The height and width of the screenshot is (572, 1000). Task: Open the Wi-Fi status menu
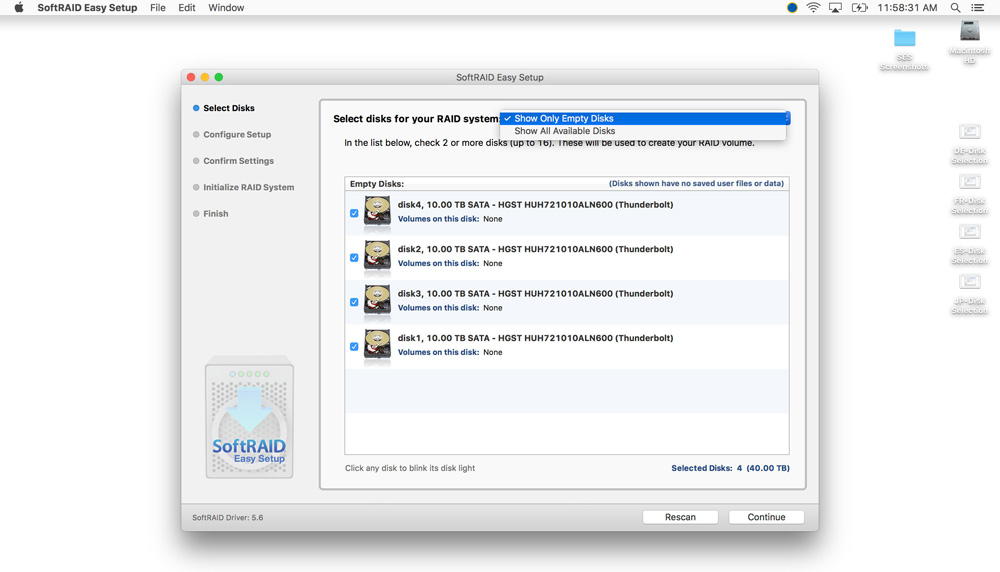(813, 8)
